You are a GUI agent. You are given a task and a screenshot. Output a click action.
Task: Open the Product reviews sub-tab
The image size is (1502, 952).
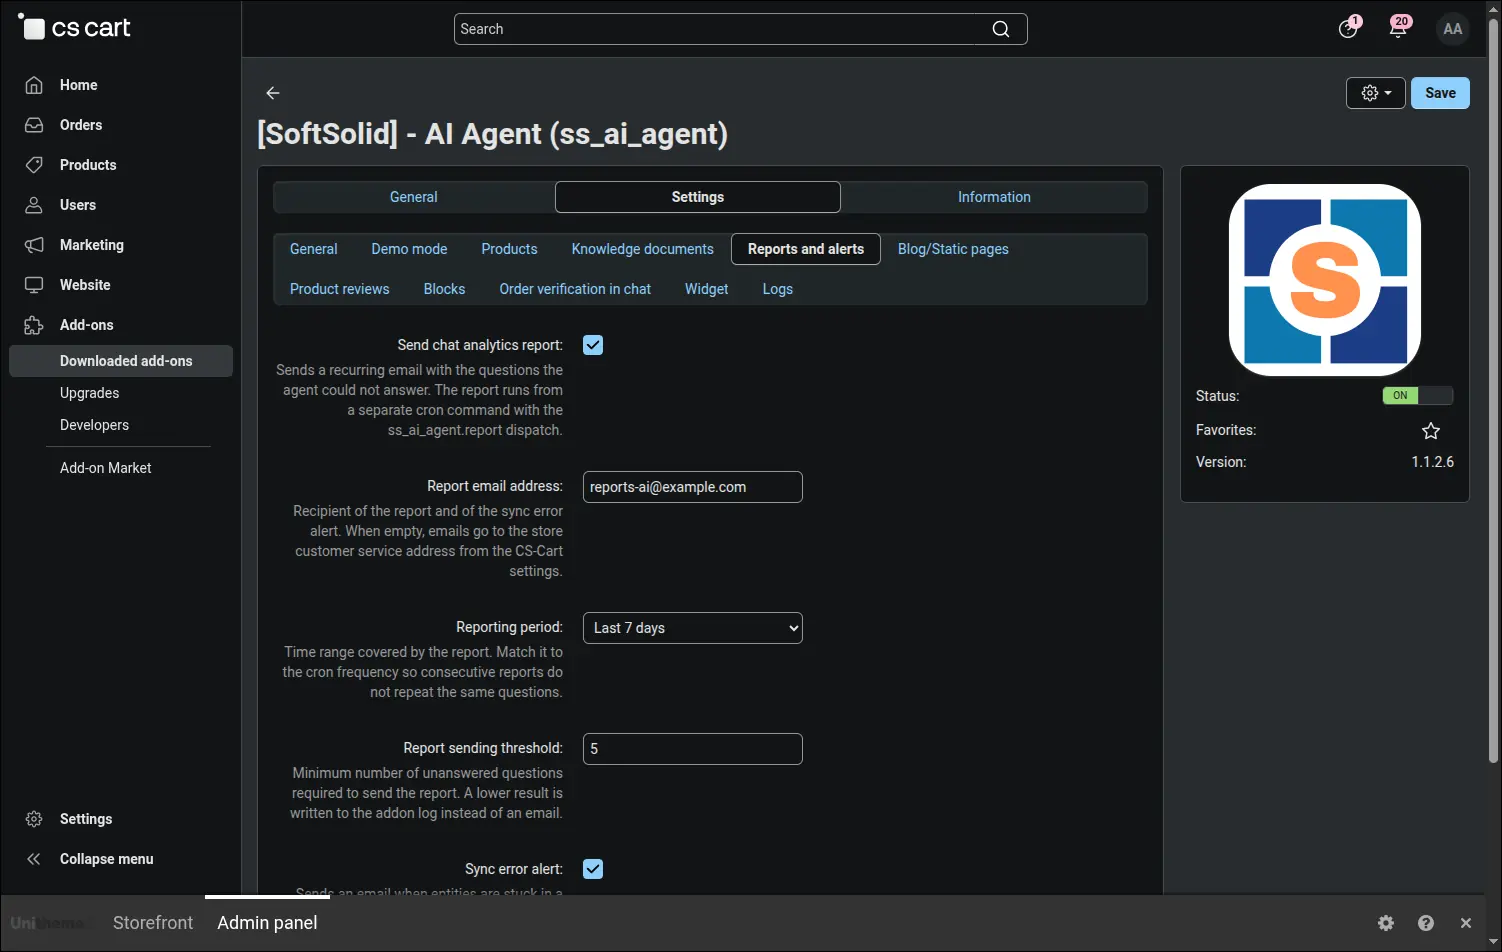[x=340, y=289]
